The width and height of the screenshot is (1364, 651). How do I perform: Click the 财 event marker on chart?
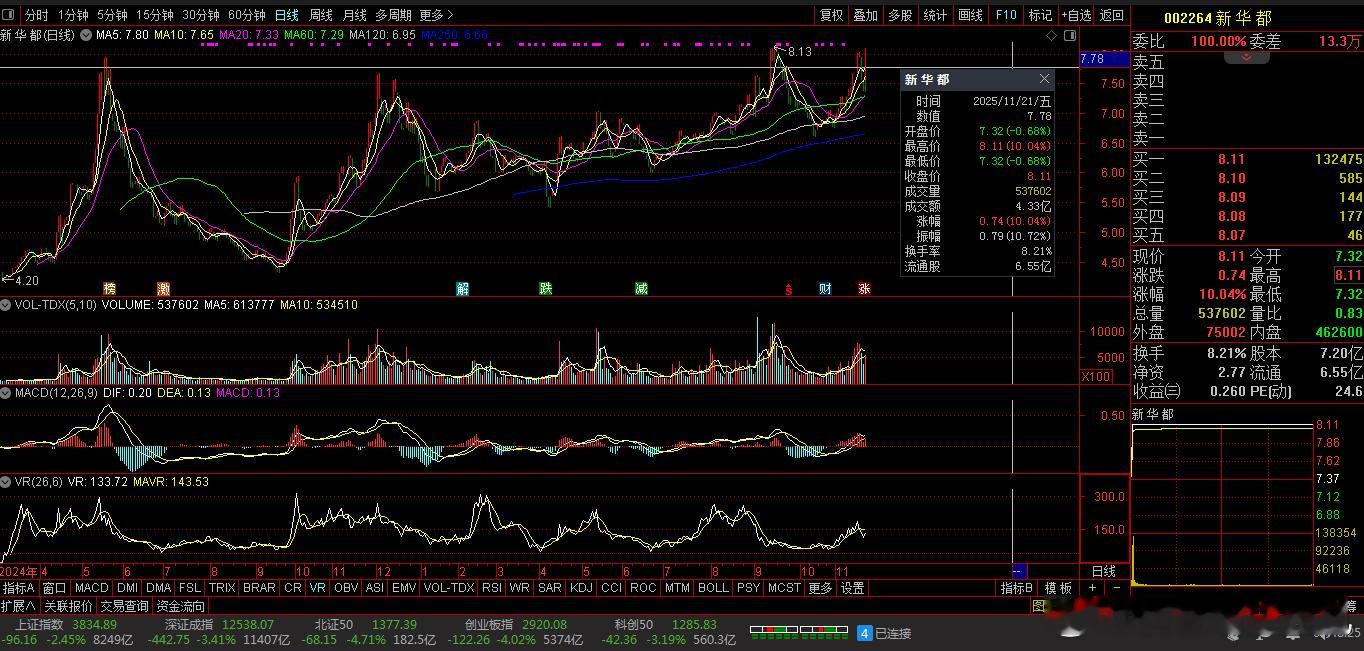click(825, 289)
